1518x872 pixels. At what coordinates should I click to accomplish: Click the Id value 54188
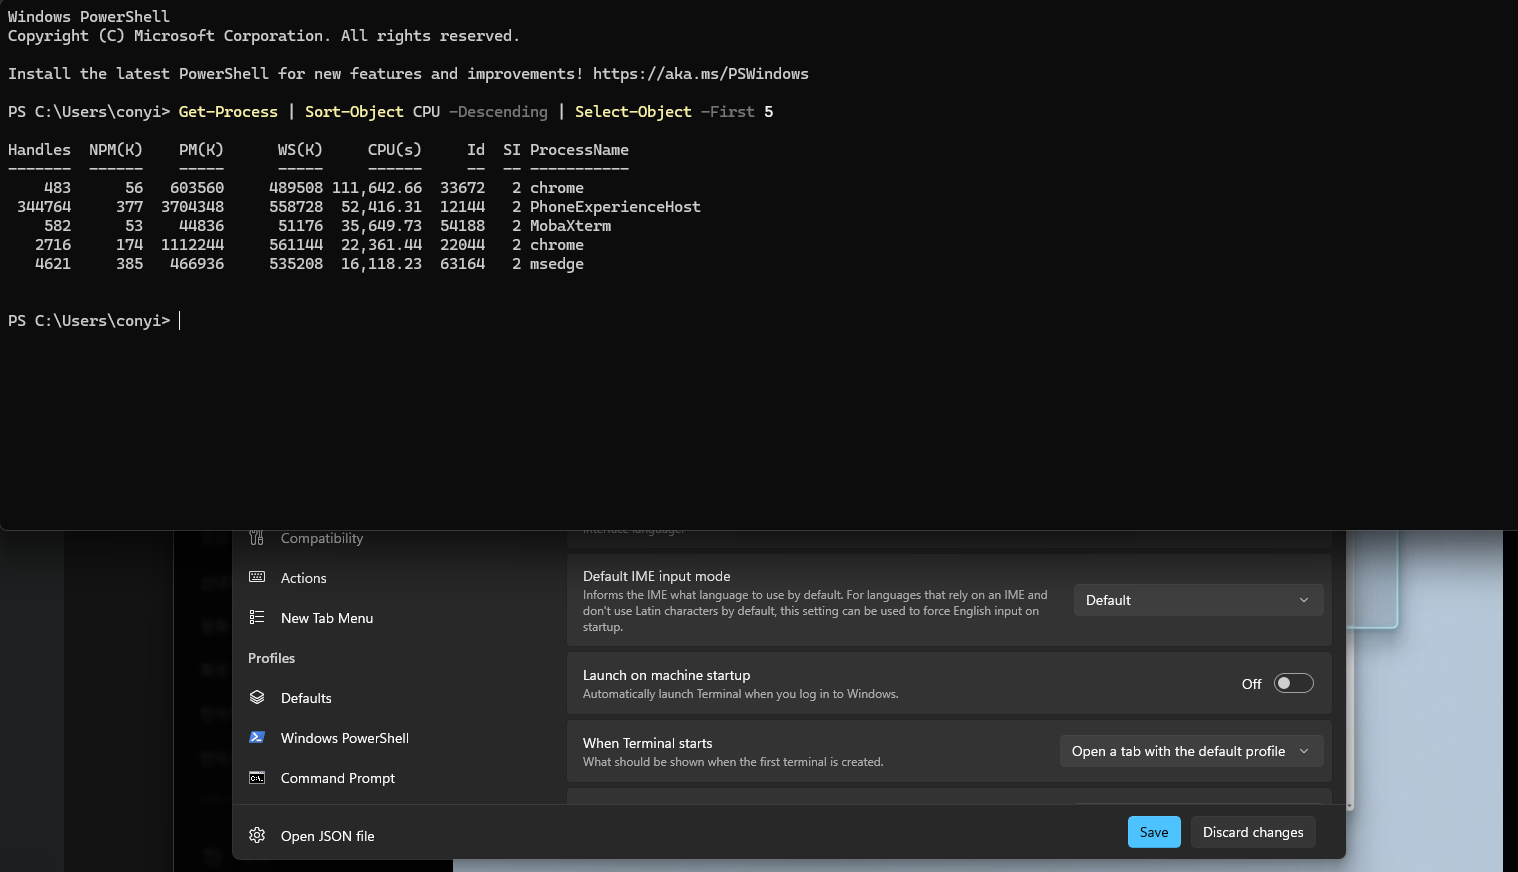462,226
